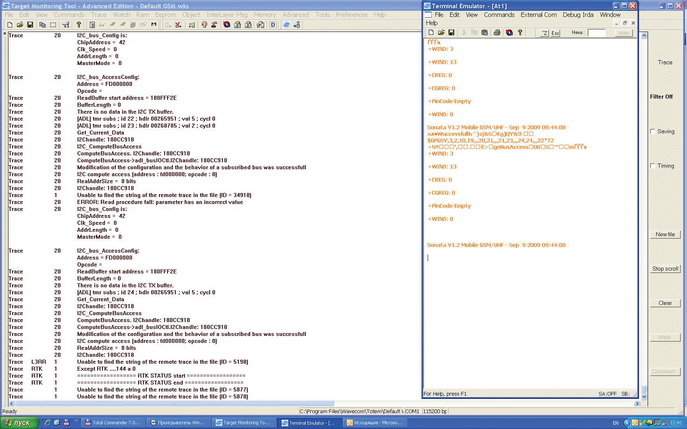Open View menu in Terminal Emulator
The height and width of the screenshot is (429, 687).
tap(471, 14)
